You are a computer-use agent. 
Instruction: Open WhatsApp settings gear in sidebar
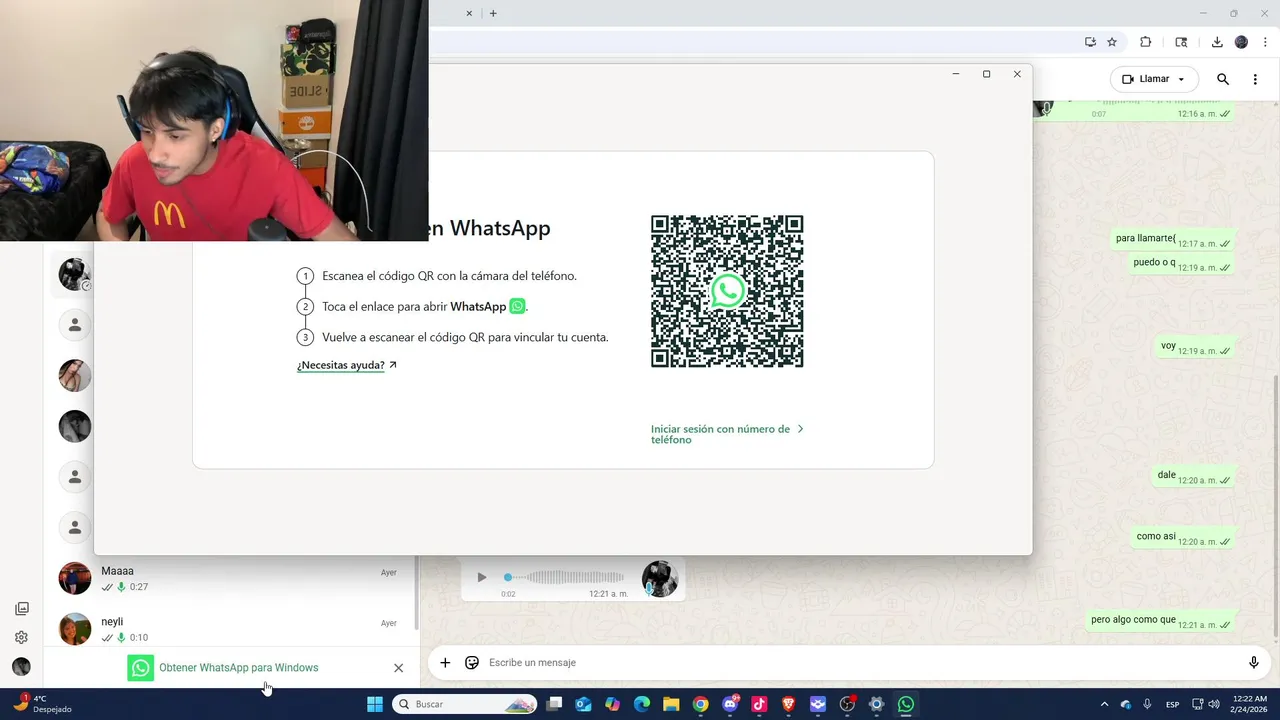click(x=21, y=637)
